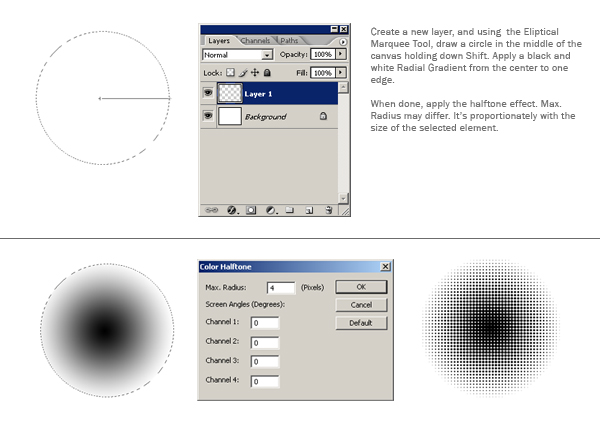Switch to the Channels tab
This screenshot has width=600, height=429.
(255, 41)
